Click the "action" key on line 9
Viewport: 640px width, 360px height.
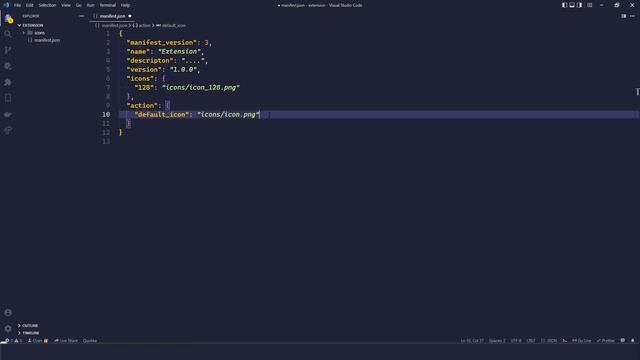click(x=142, y=105)
